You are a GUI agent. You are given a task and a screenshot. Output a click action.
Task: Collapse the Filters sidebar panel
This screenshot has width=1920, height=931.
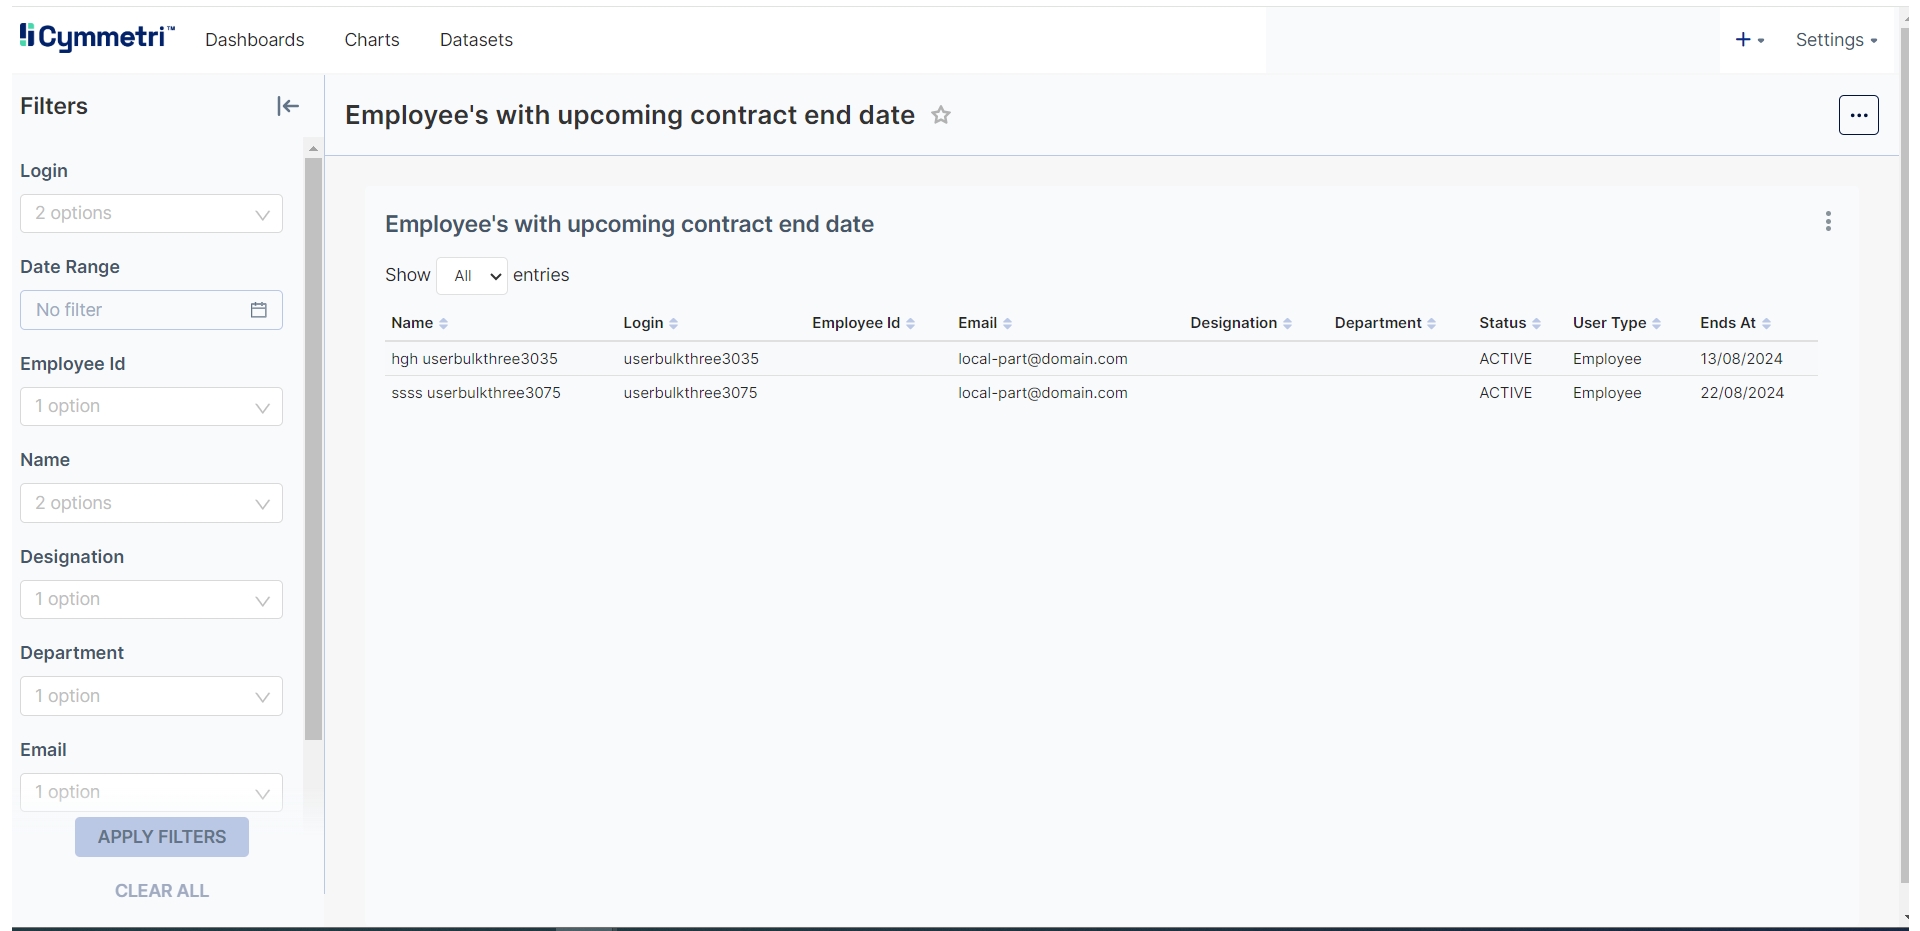tap(288, 106)
